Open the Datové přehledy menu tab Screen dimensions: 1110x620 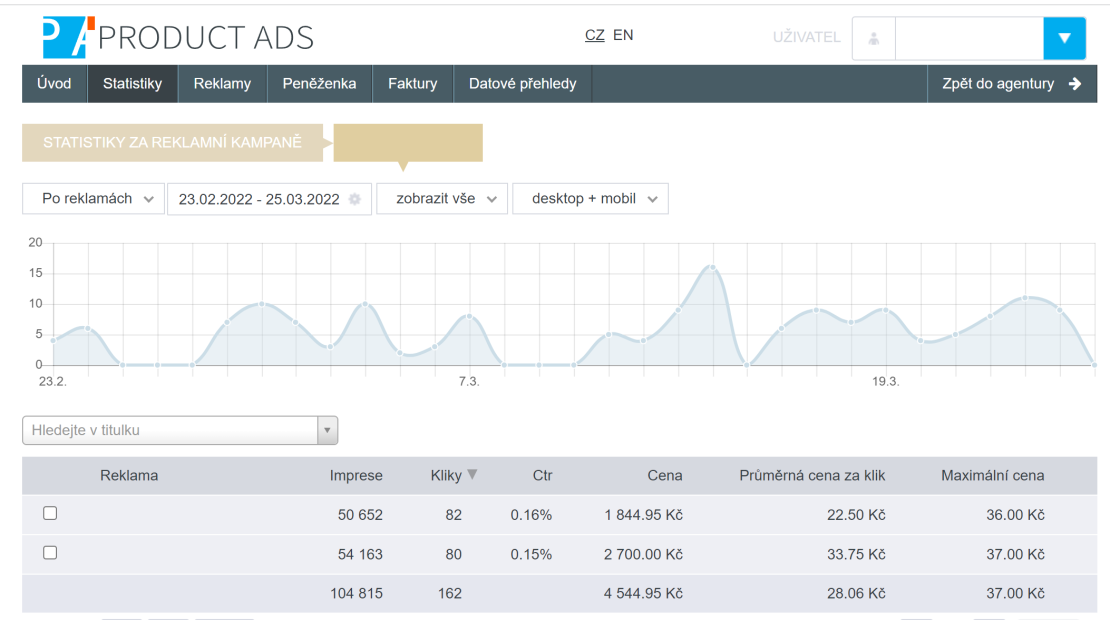(522, 84)
